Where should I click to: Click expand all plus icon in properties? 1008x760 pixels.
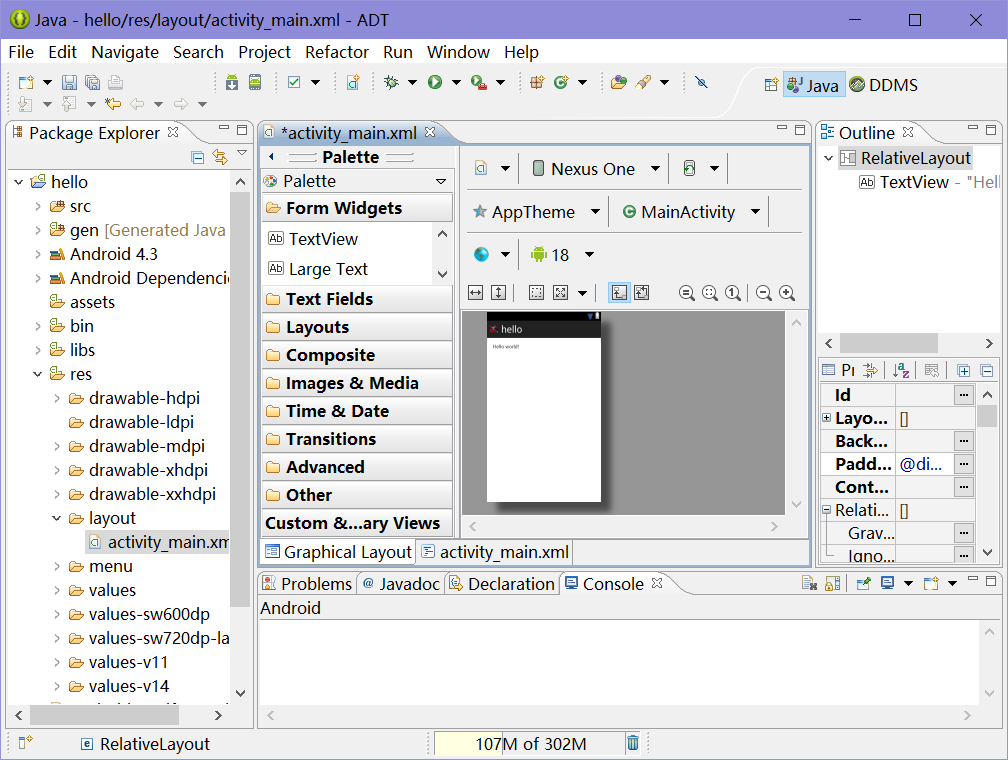tap(963, 370)
